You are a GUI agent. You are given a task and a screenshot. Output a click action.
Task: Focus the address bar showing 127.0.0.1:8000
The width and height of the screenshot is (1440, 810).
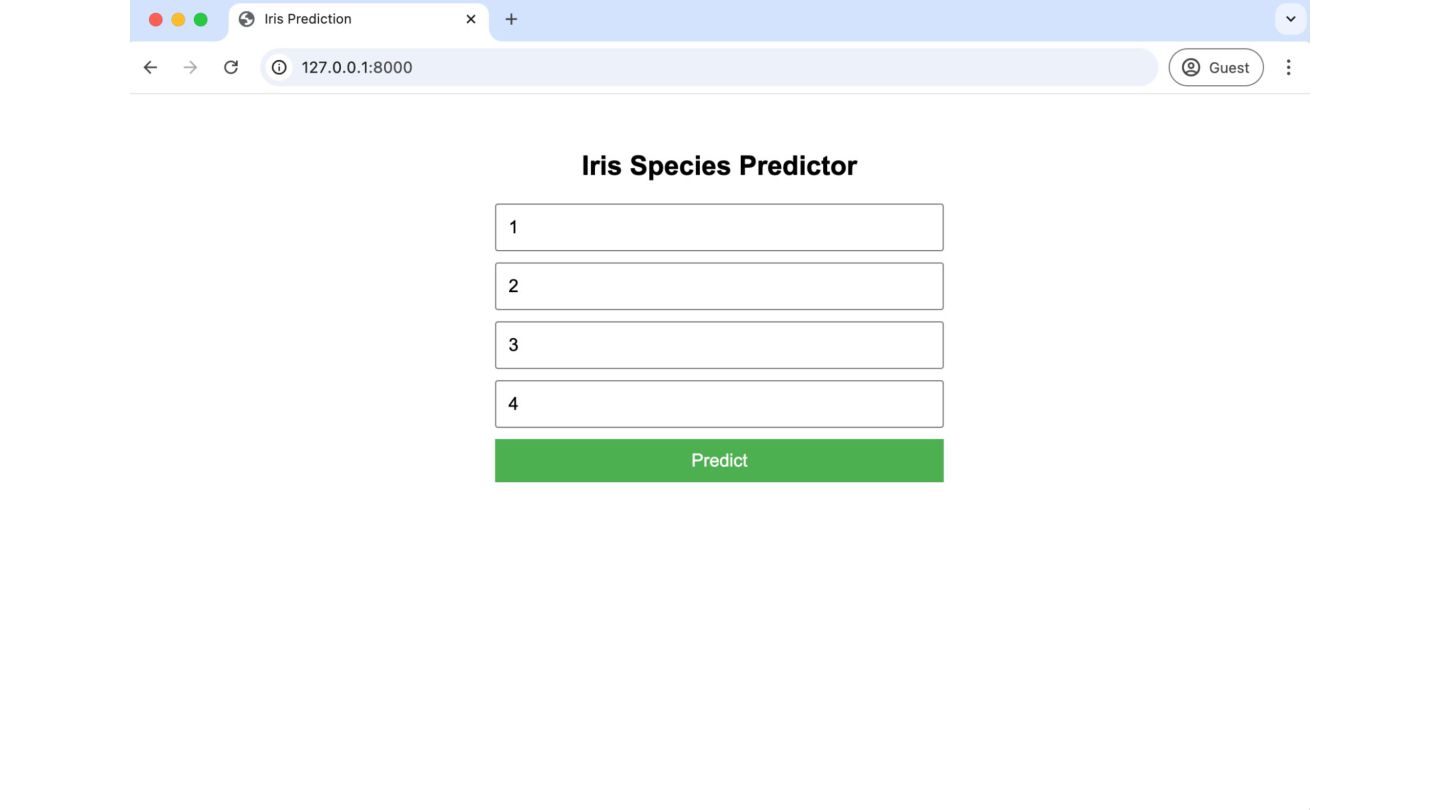tap(700, 67)
